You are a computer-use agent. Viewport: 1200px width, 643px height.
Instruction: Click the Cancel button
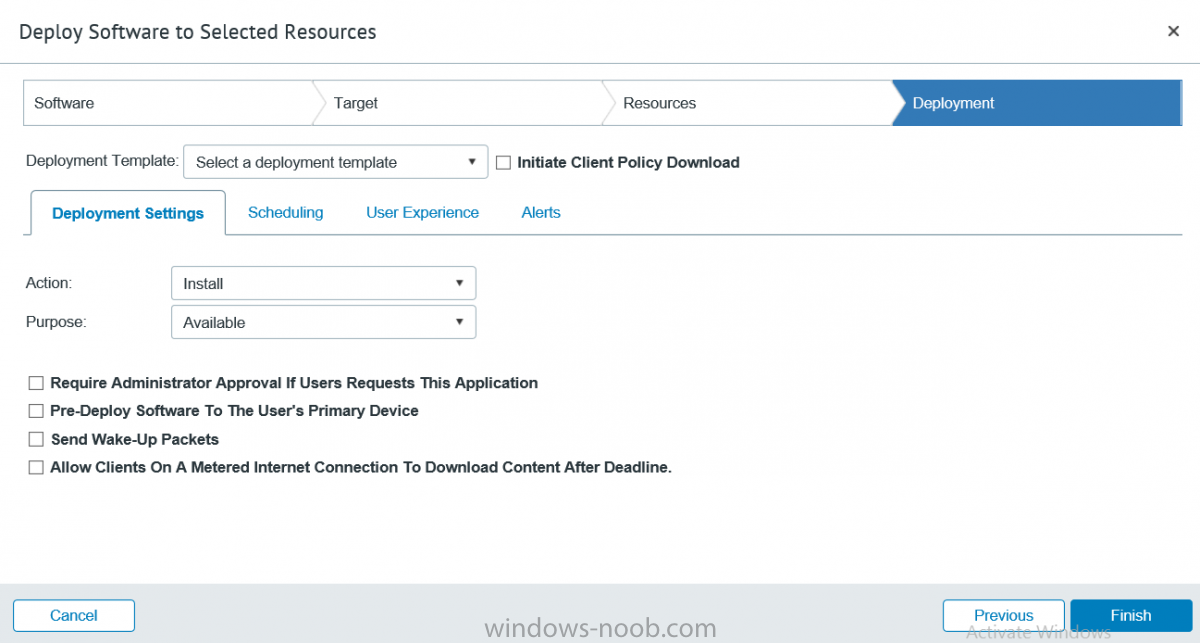coord(74,615)
